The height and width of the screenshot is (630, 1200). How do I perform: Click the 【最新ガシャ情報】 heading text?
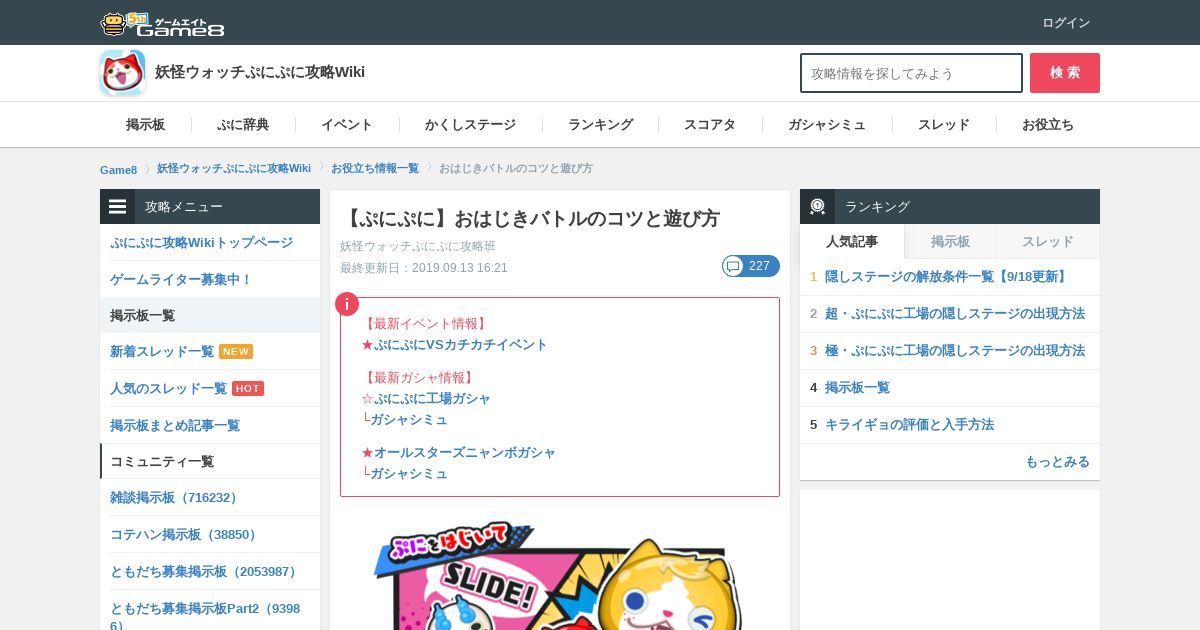point(419,378)
